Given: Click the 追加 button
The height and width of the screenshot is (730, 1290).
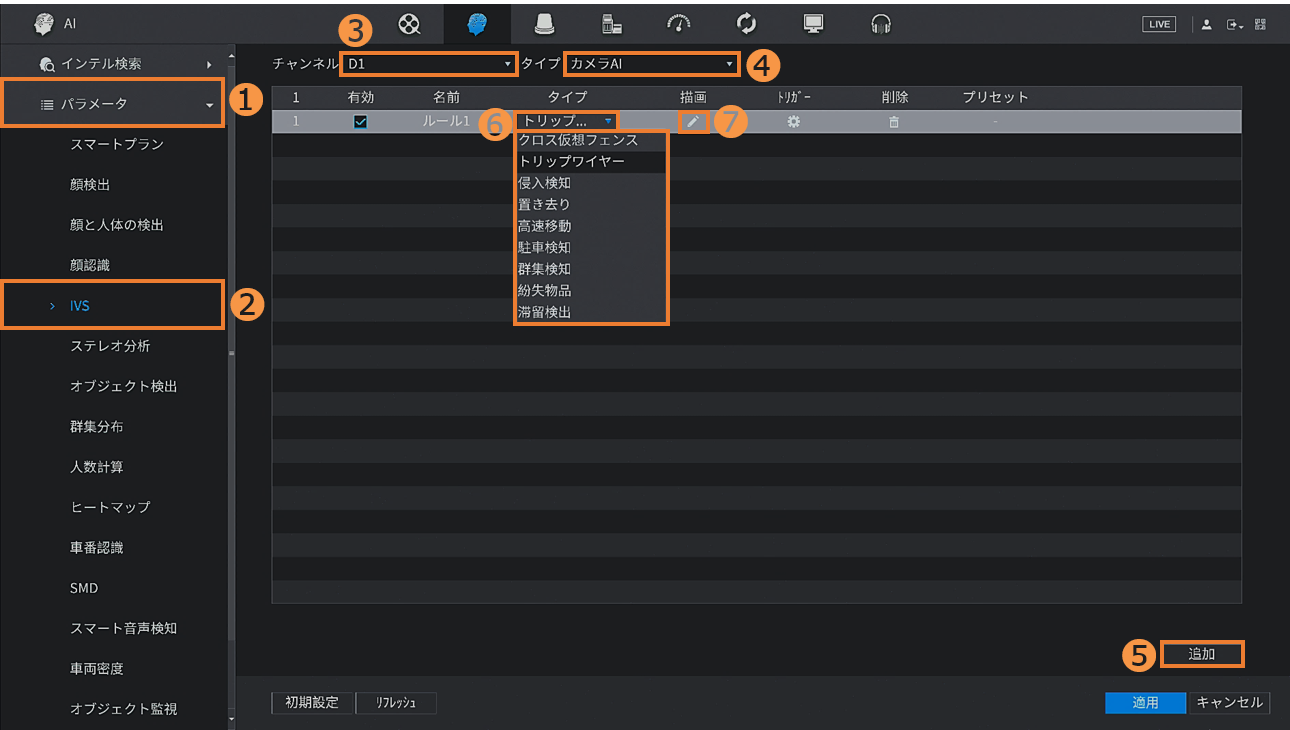Looking at the screenshot, I should (x=1202, y=654).
